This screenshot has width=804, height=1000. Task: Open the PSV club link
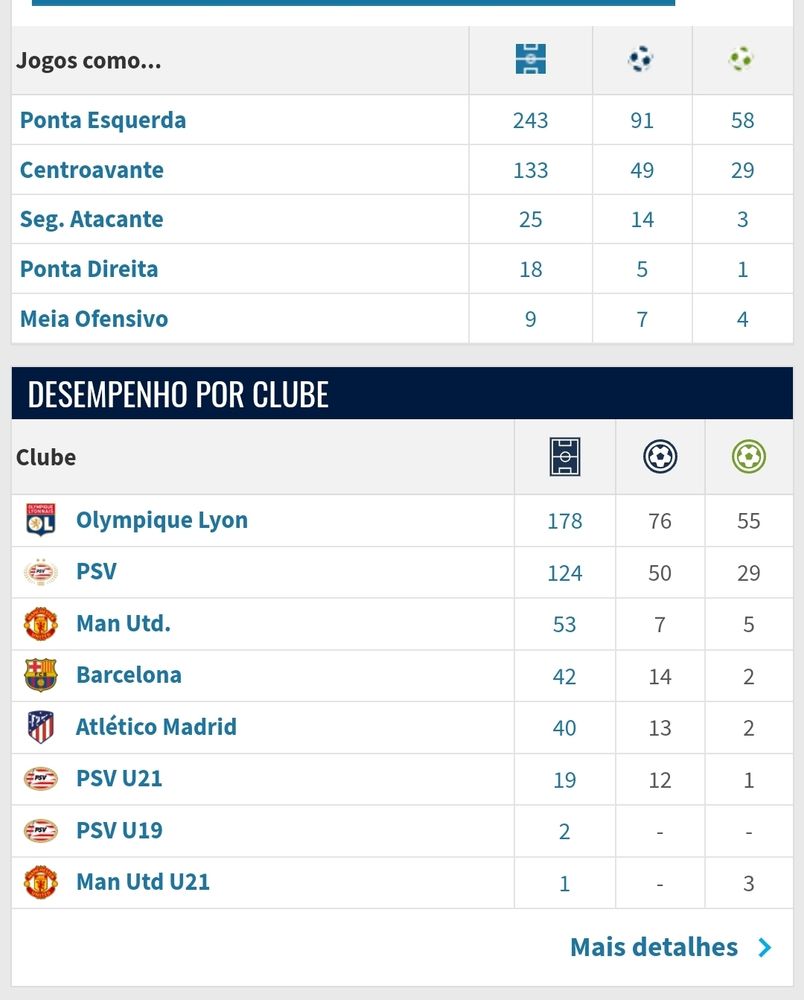click(96, 571)
